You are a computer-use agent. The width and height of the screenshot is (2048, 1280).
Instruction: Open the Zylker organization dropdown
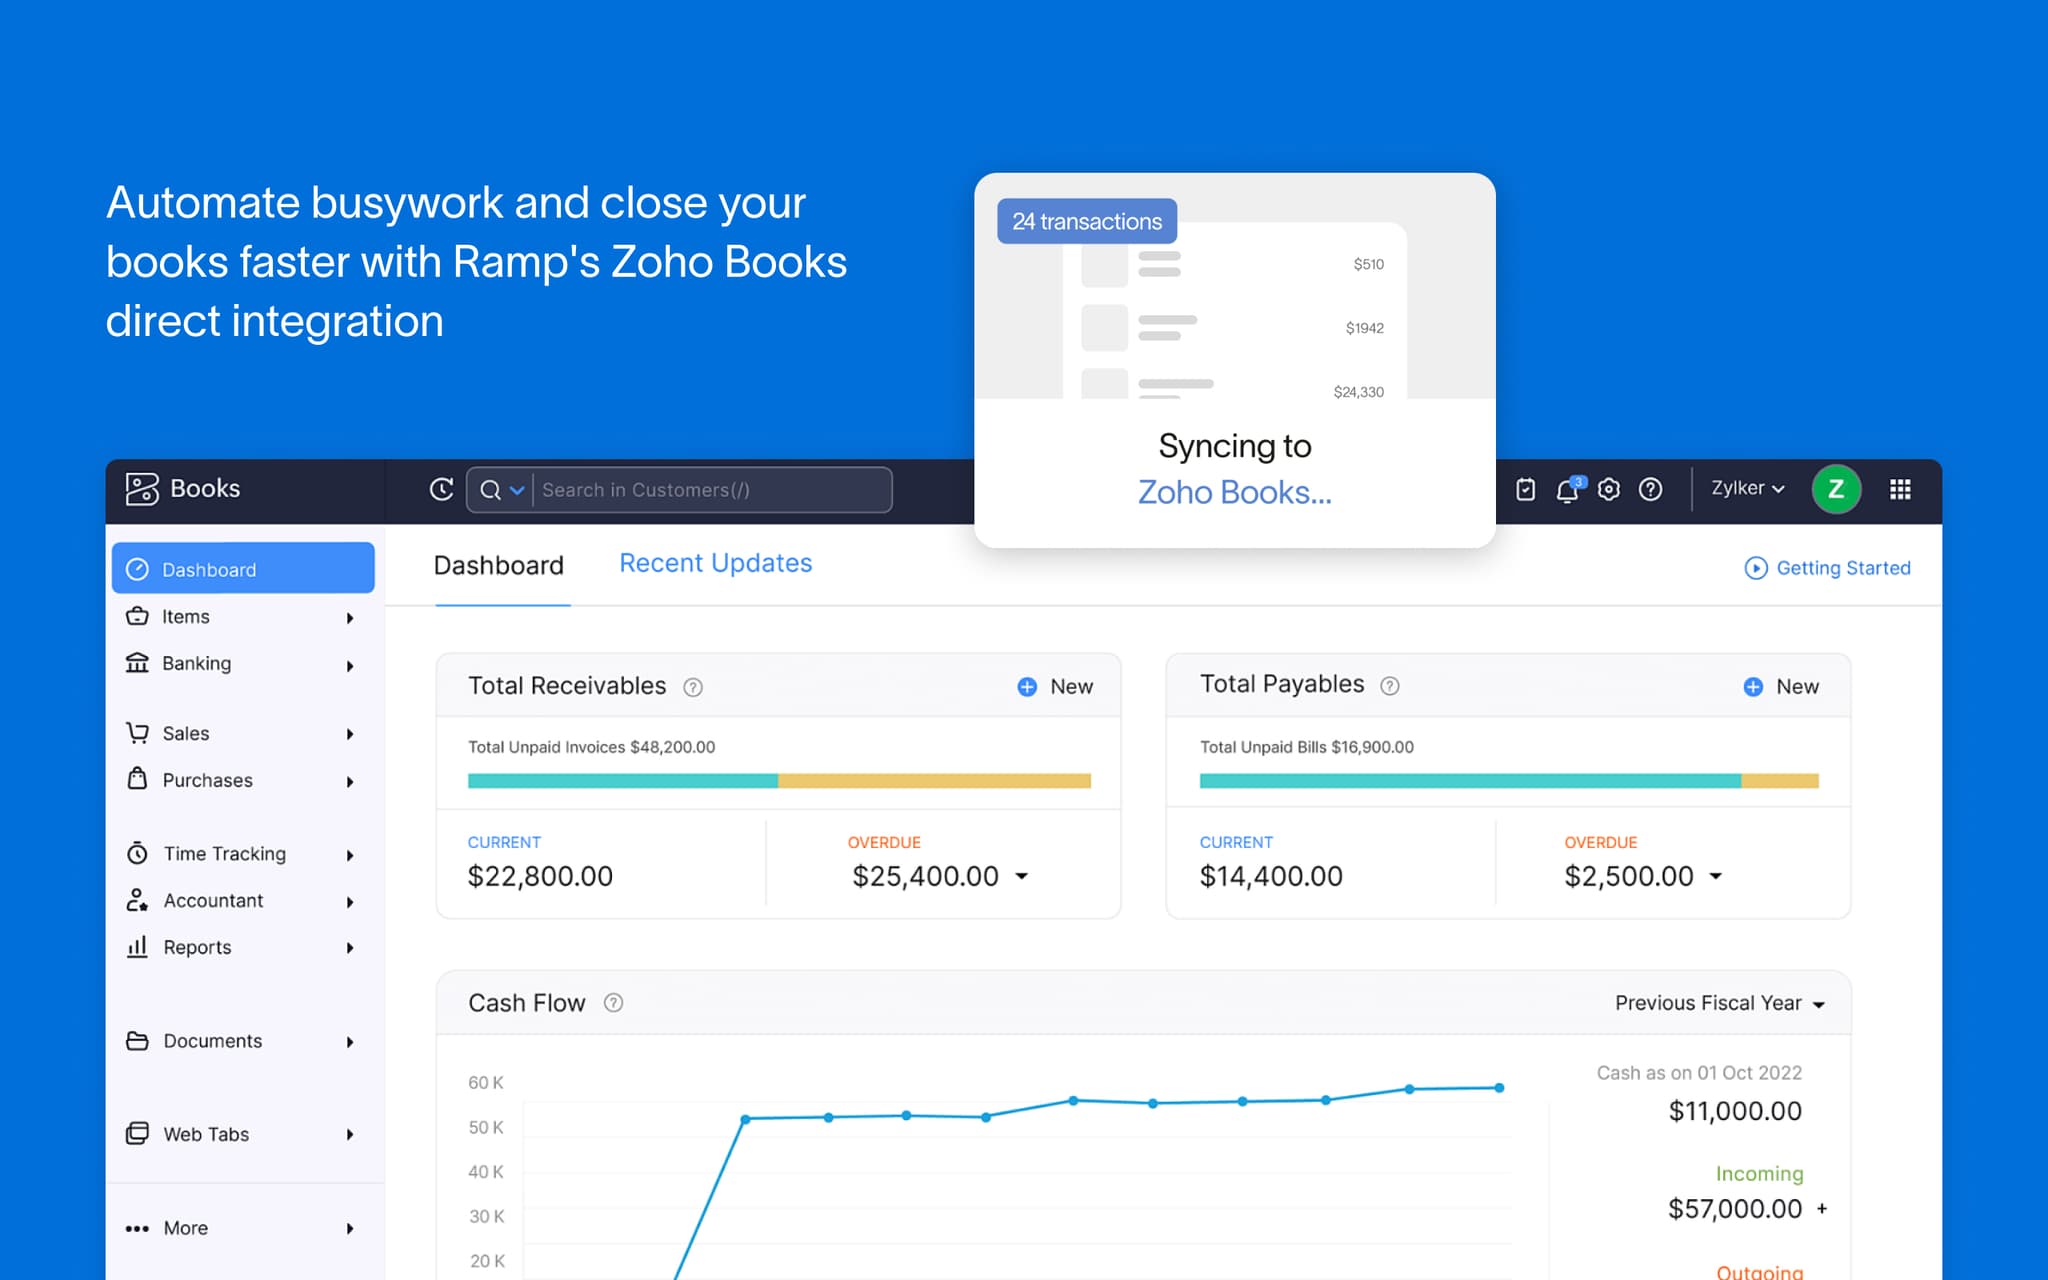click(x=1746, y=489)
